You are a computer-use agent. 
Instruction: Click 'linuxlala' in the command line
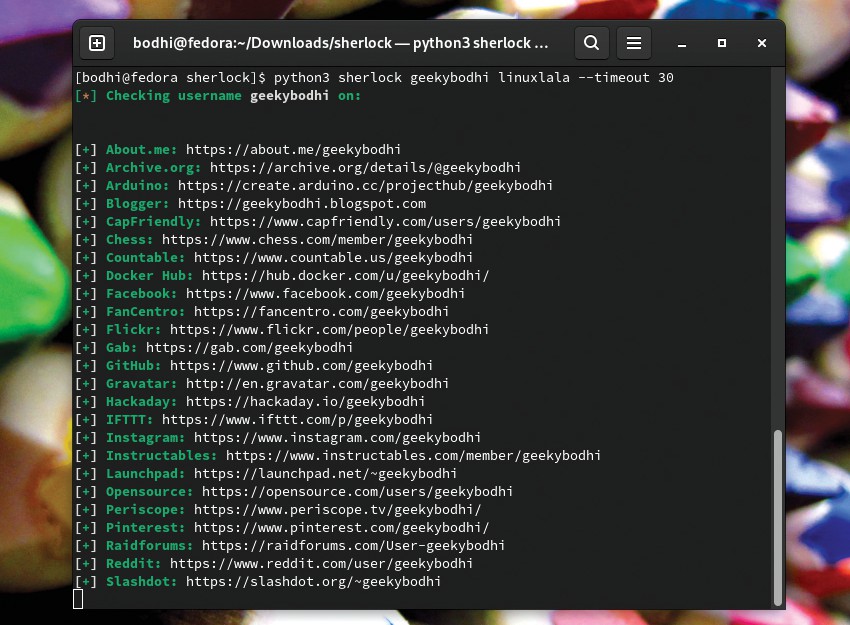coord(534,78)
